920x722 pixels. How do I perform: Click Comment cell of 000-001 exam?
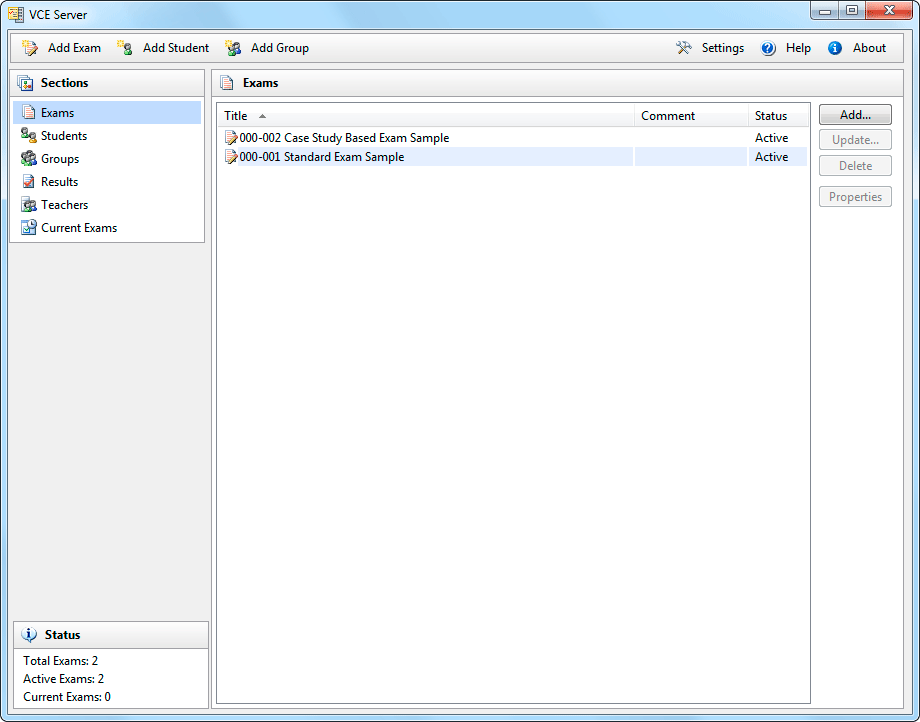(x=691, y=157)
